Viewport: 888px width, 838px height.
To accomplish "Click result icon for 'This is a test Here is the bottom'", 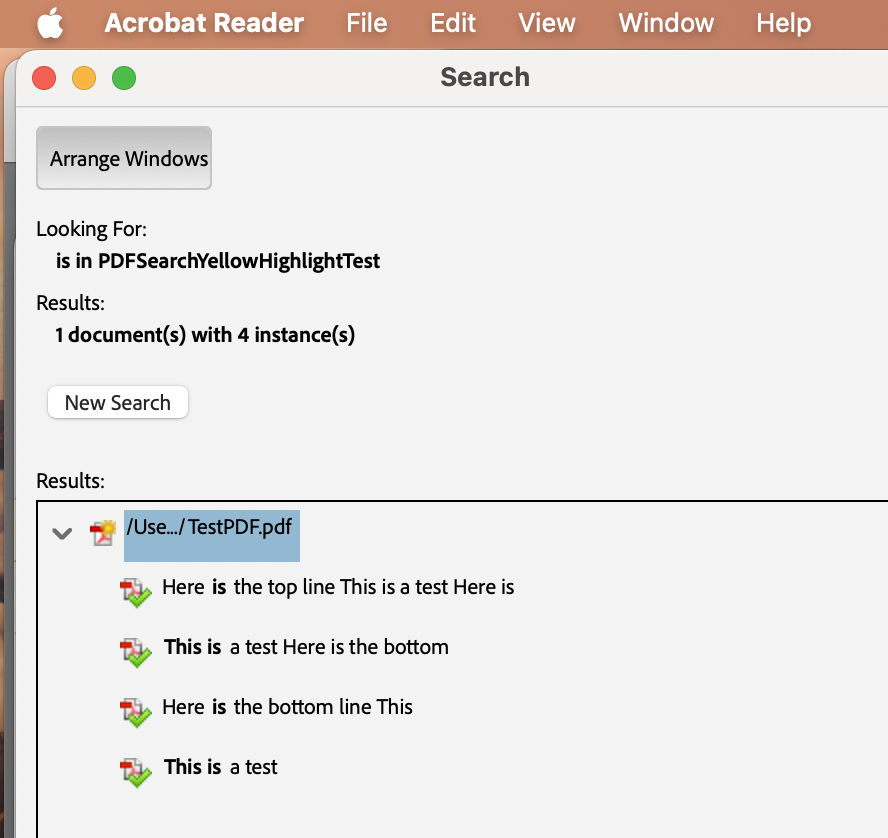I will tap(135, 652).
